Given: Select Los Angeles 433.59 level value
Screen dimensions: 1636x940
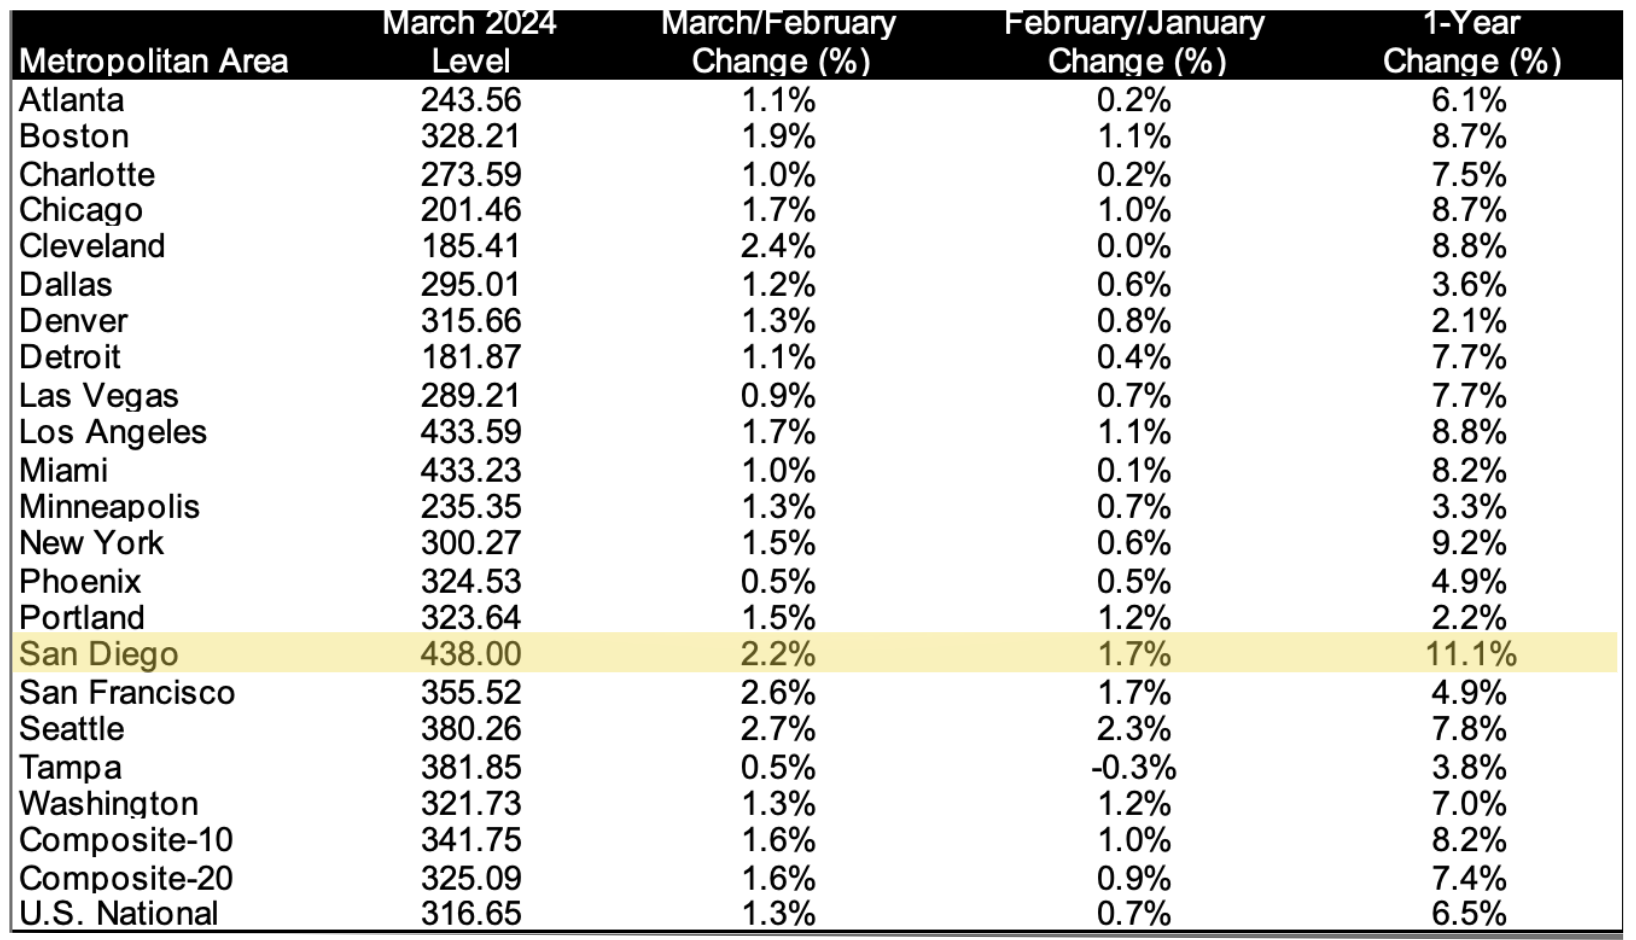Looking at the screenshot, I should (x=470, y=432).
